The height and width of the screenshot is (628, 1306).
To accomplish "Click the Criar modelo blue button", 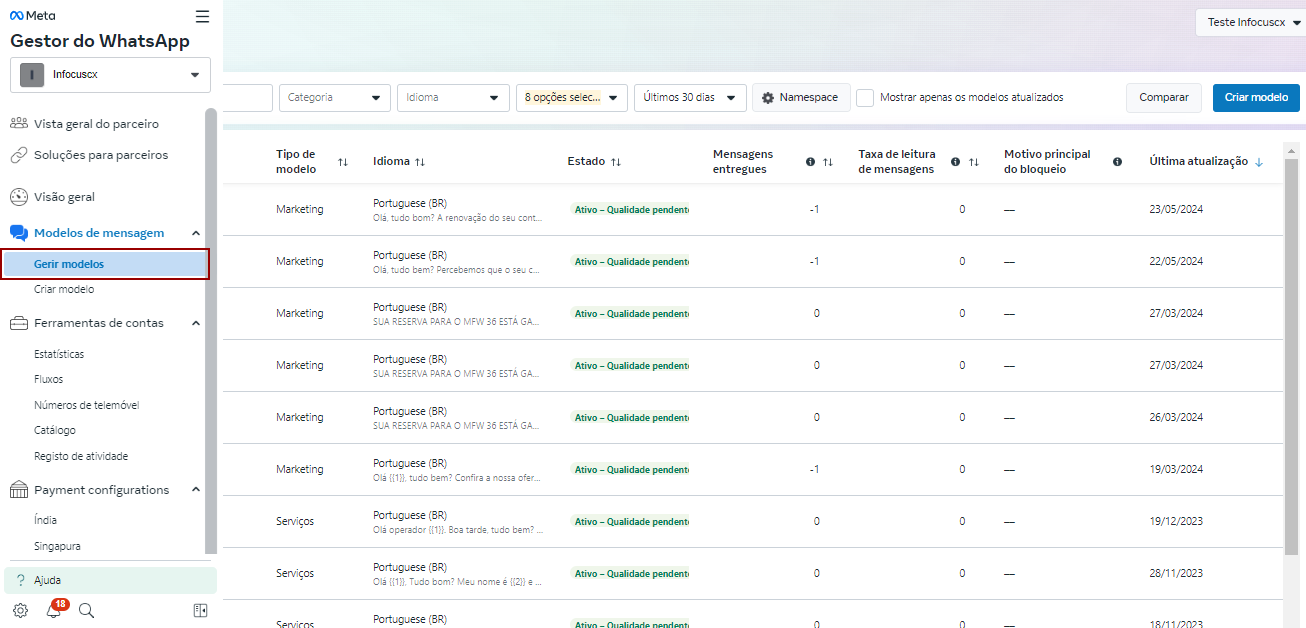I will click(1256, 98).
